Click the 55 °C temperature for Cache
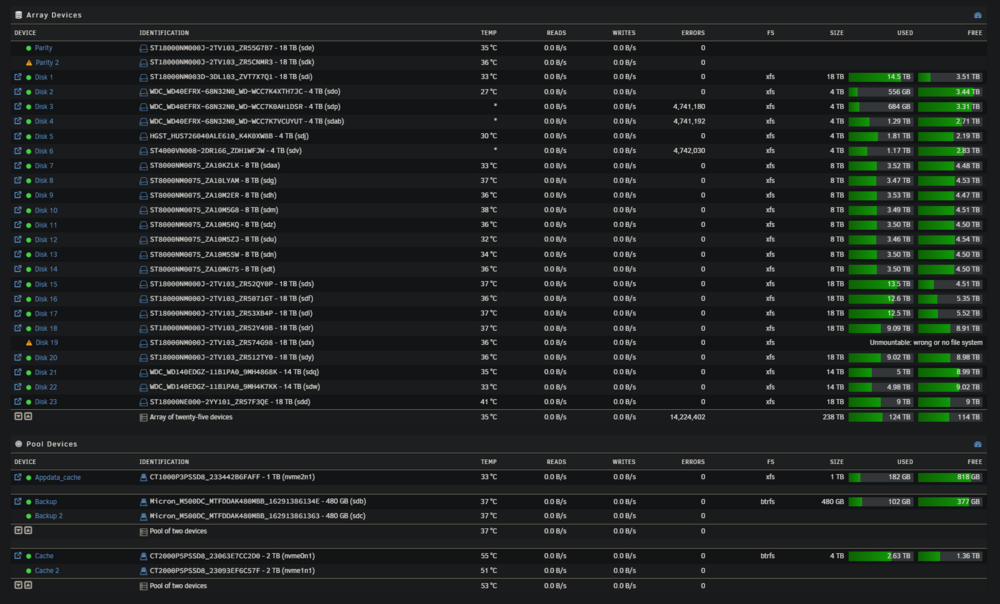Viewport: 1000px width, 604px height. point(489,556)
